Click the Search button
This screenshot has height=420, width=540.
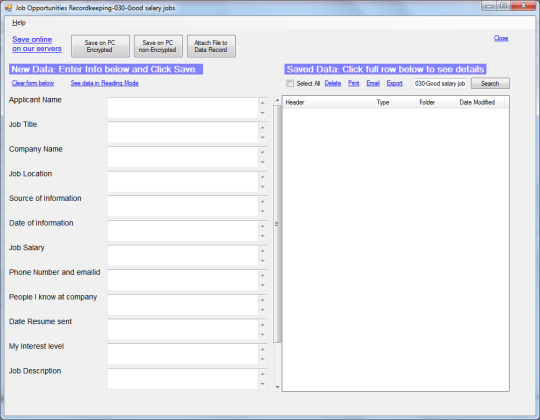click(x=490, y=83)
